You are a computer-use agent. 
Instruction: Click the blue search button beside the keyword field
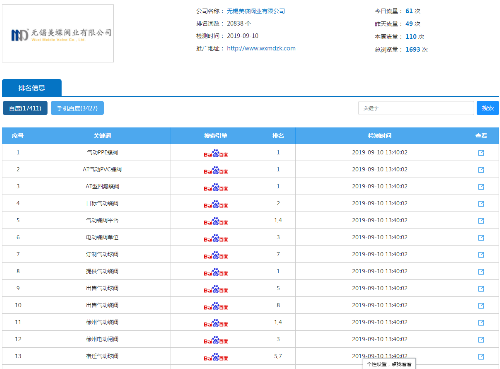coord(488,108)
